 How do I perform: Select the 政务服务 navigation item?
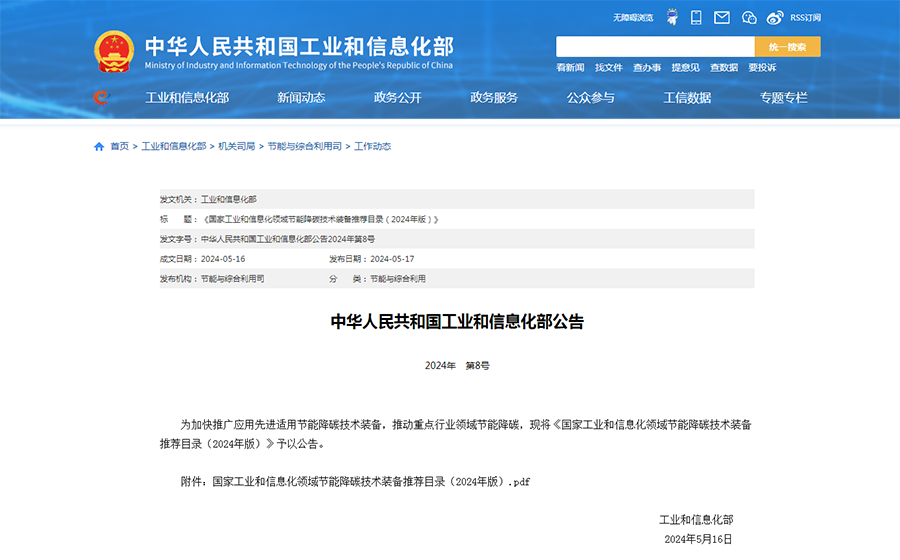pos(494,97)
